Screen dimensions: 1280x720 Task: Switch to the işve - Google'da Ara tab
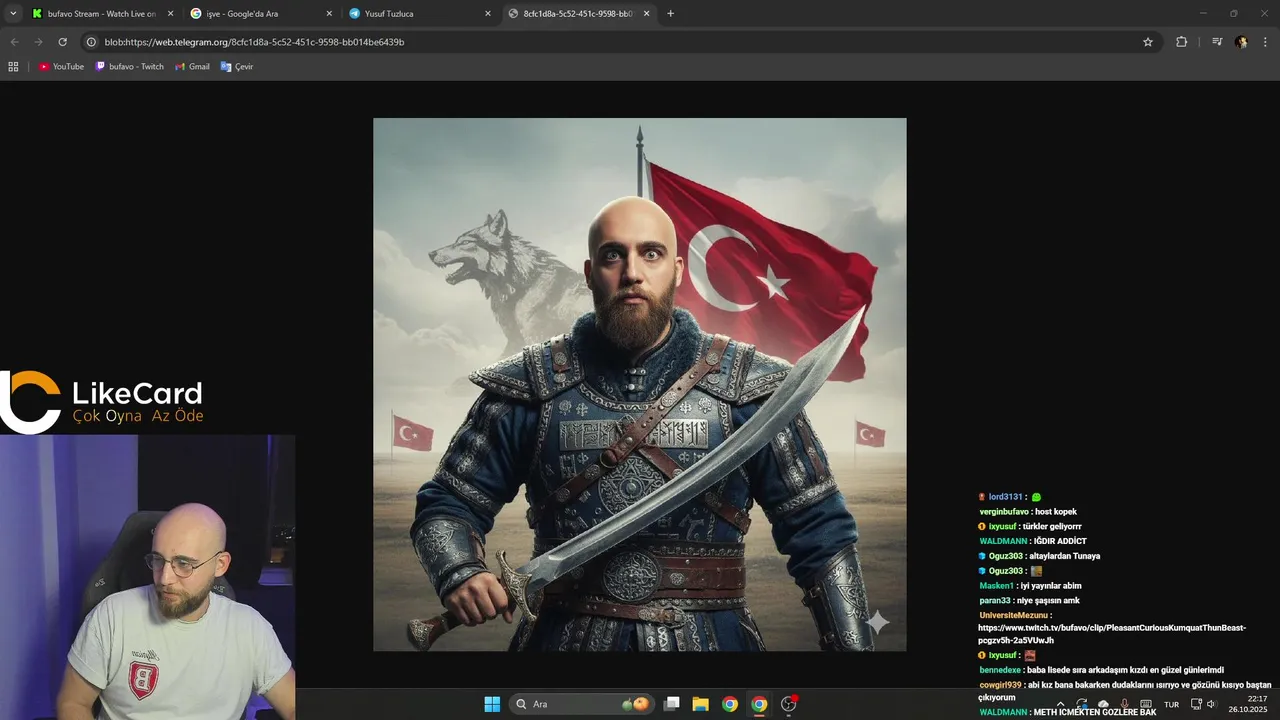(x=261, y=14)
